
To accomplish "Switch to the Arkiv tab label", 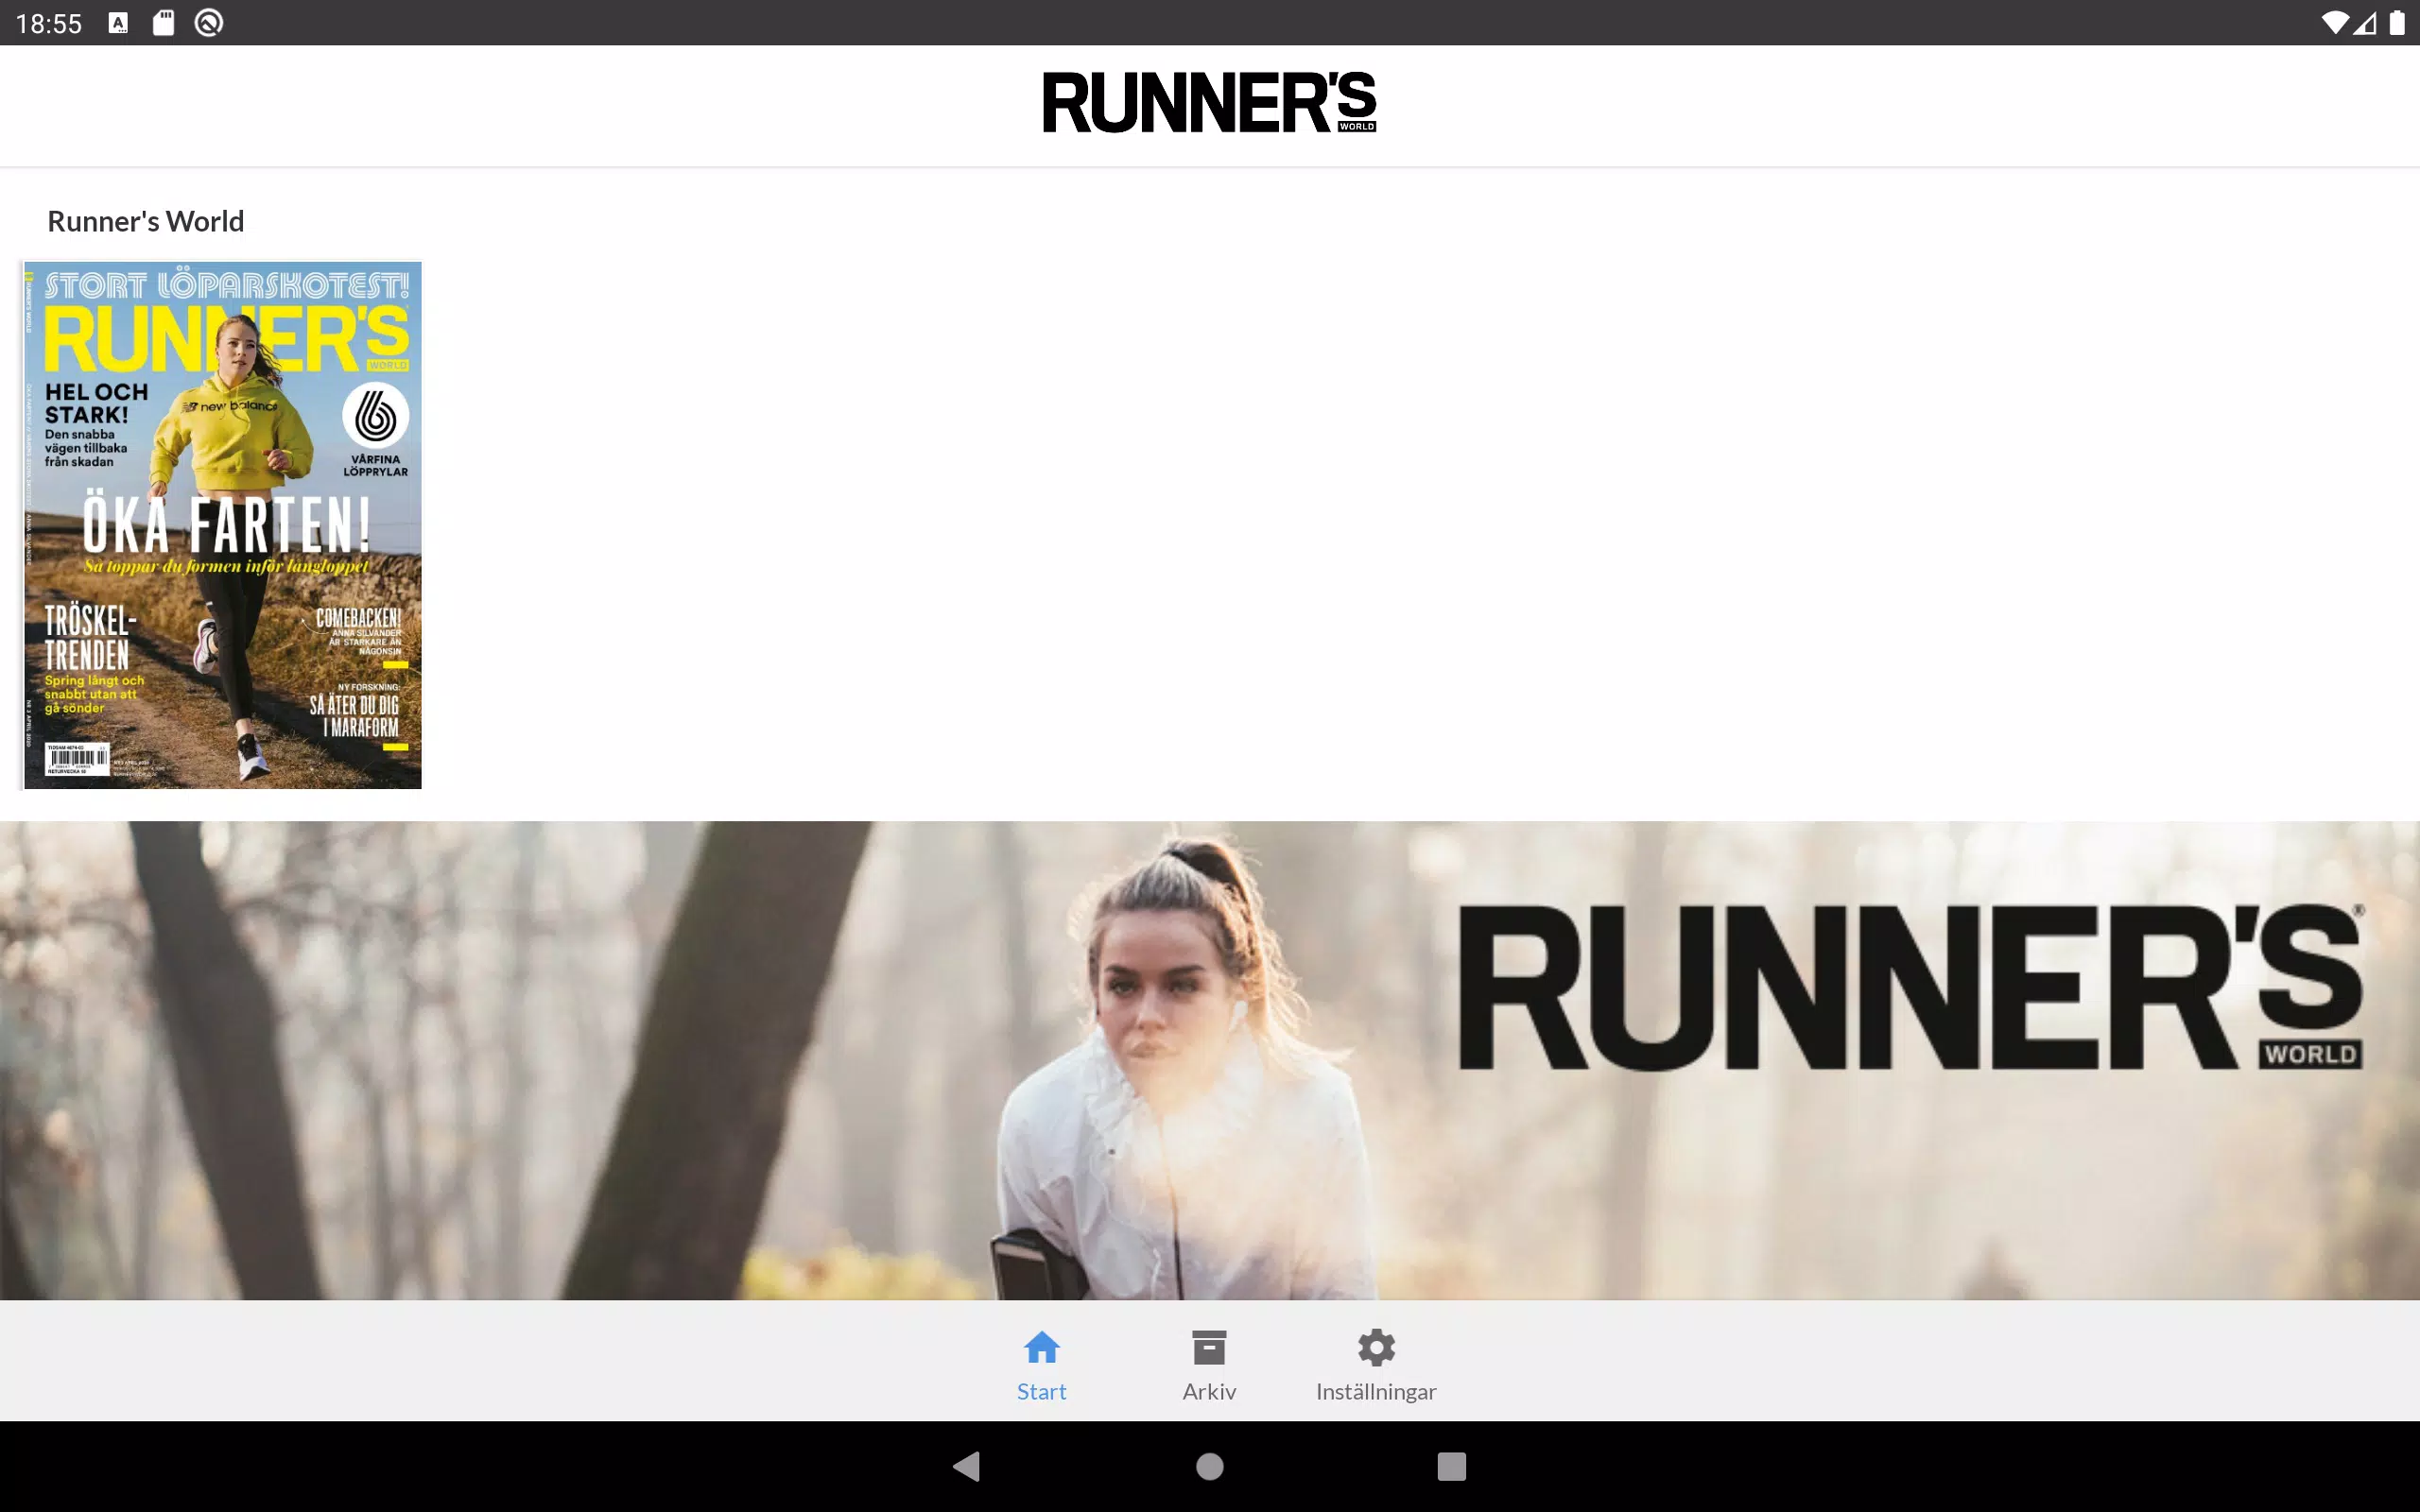I will click(x=1209, y=1391).
